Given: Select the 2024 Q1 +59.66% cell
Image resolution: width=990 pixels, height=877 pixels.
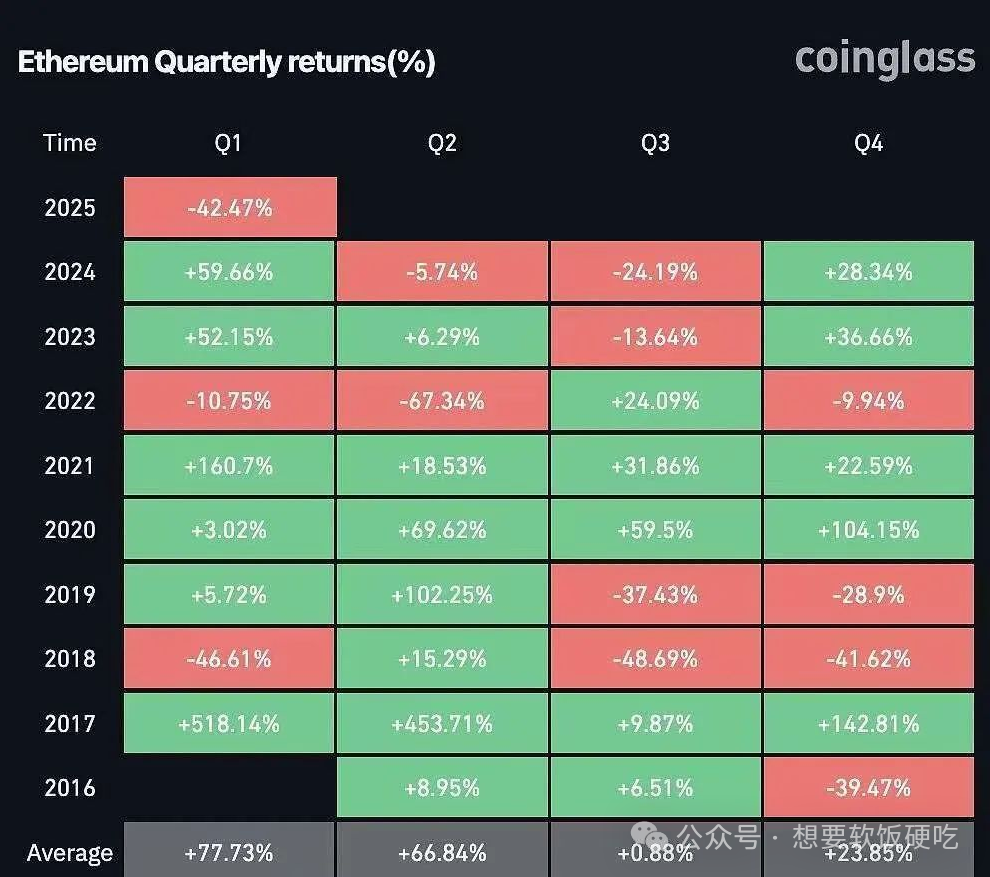Looking at the screenshot, I should click(x=229, y=272).
